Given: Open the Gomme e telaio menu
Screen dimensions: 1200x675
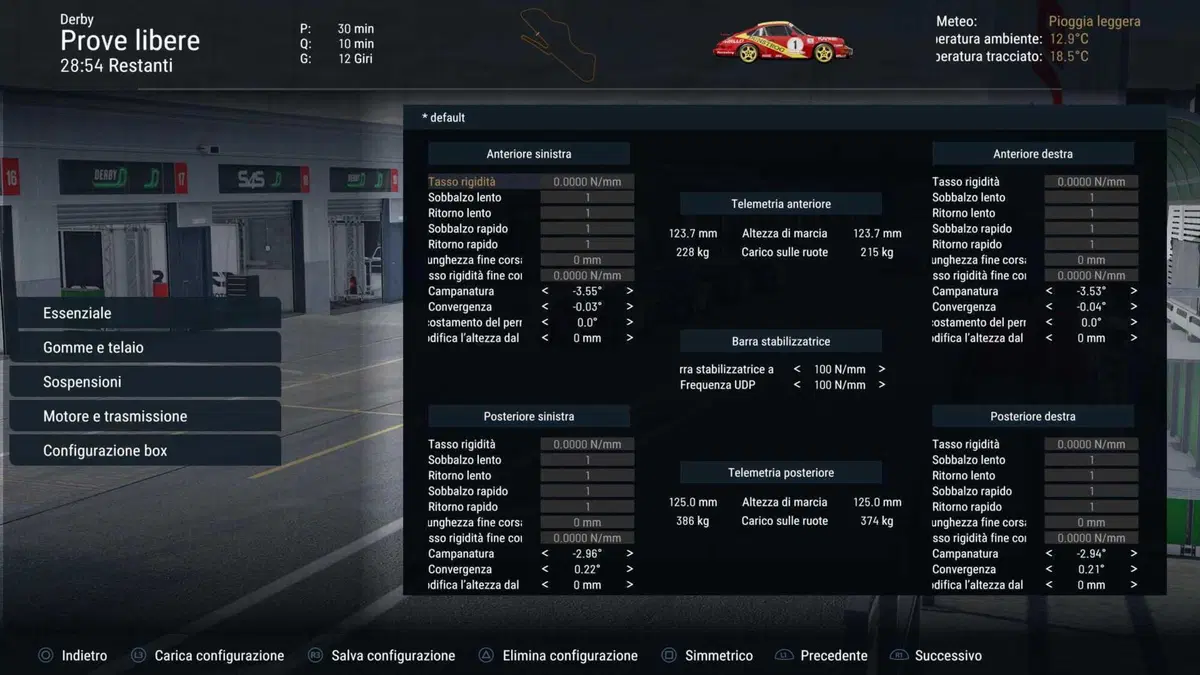Looking at the screenshot, I should [x=145, y=348].
